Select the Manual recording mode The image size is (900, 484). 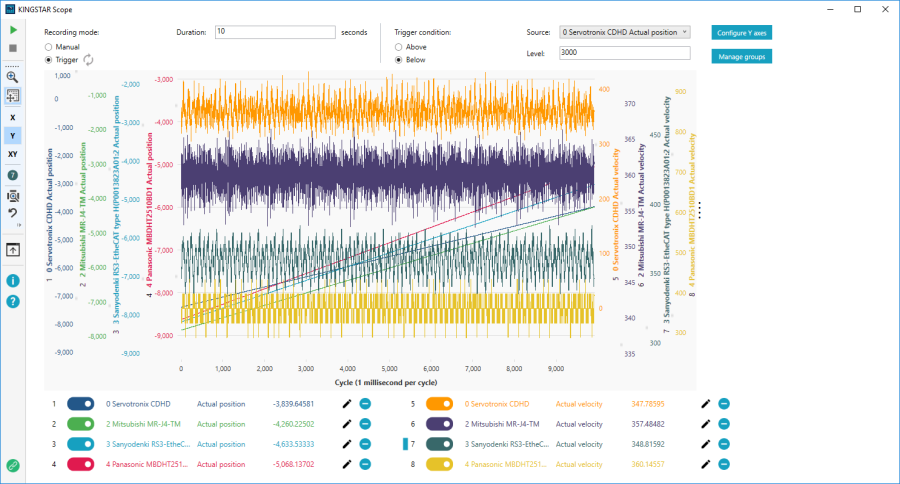click(x=48, y=47)
